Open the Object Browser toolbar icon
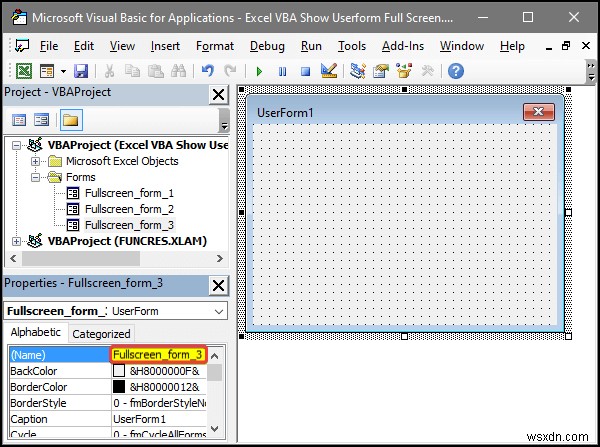The image size is (600, 447). coord(404,71)
